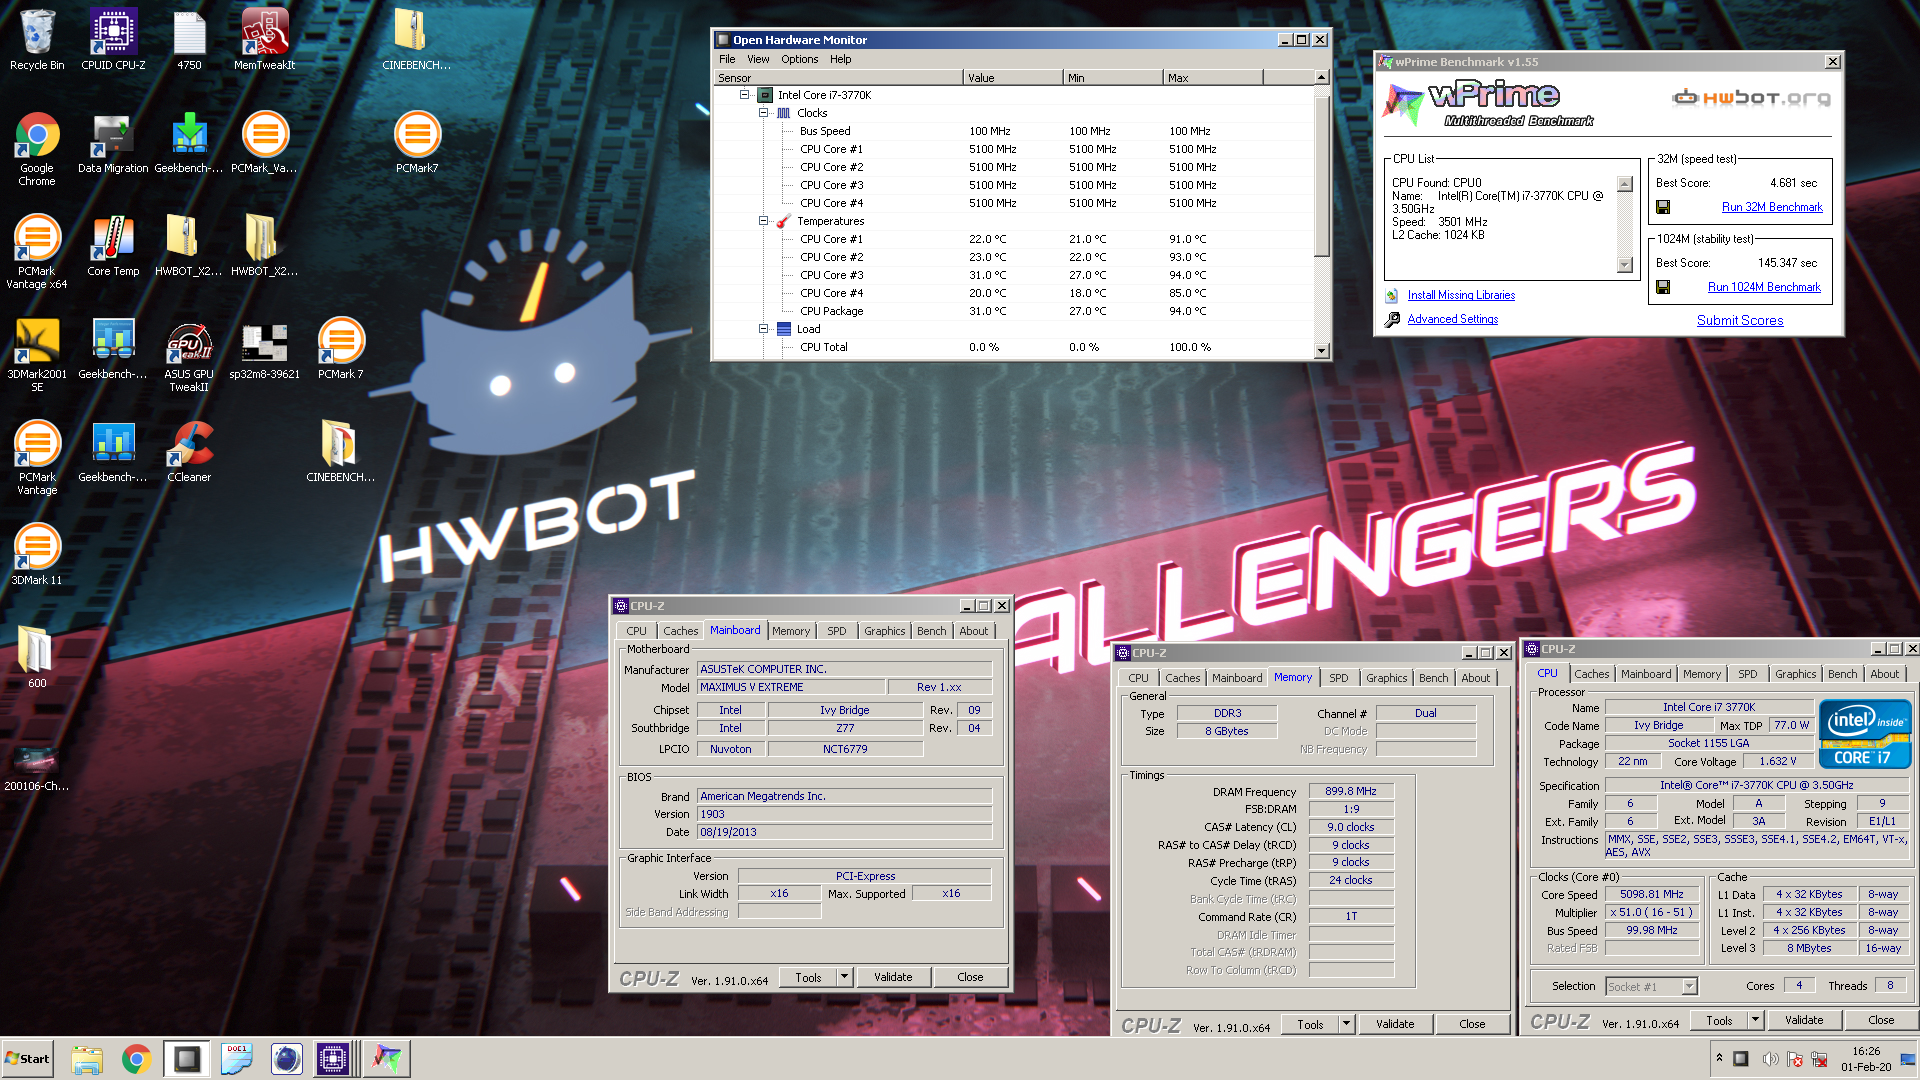Click the Chrome icon in the taskbar
1920x1080 pixels.
(137, 1059)
